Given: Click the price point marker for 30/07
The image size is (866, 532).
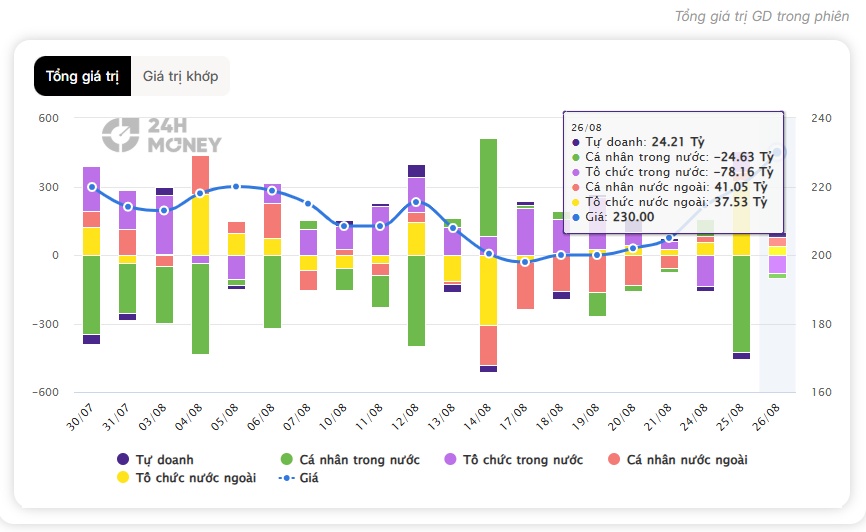Looking at the screenshot, I should click(92, 187).
